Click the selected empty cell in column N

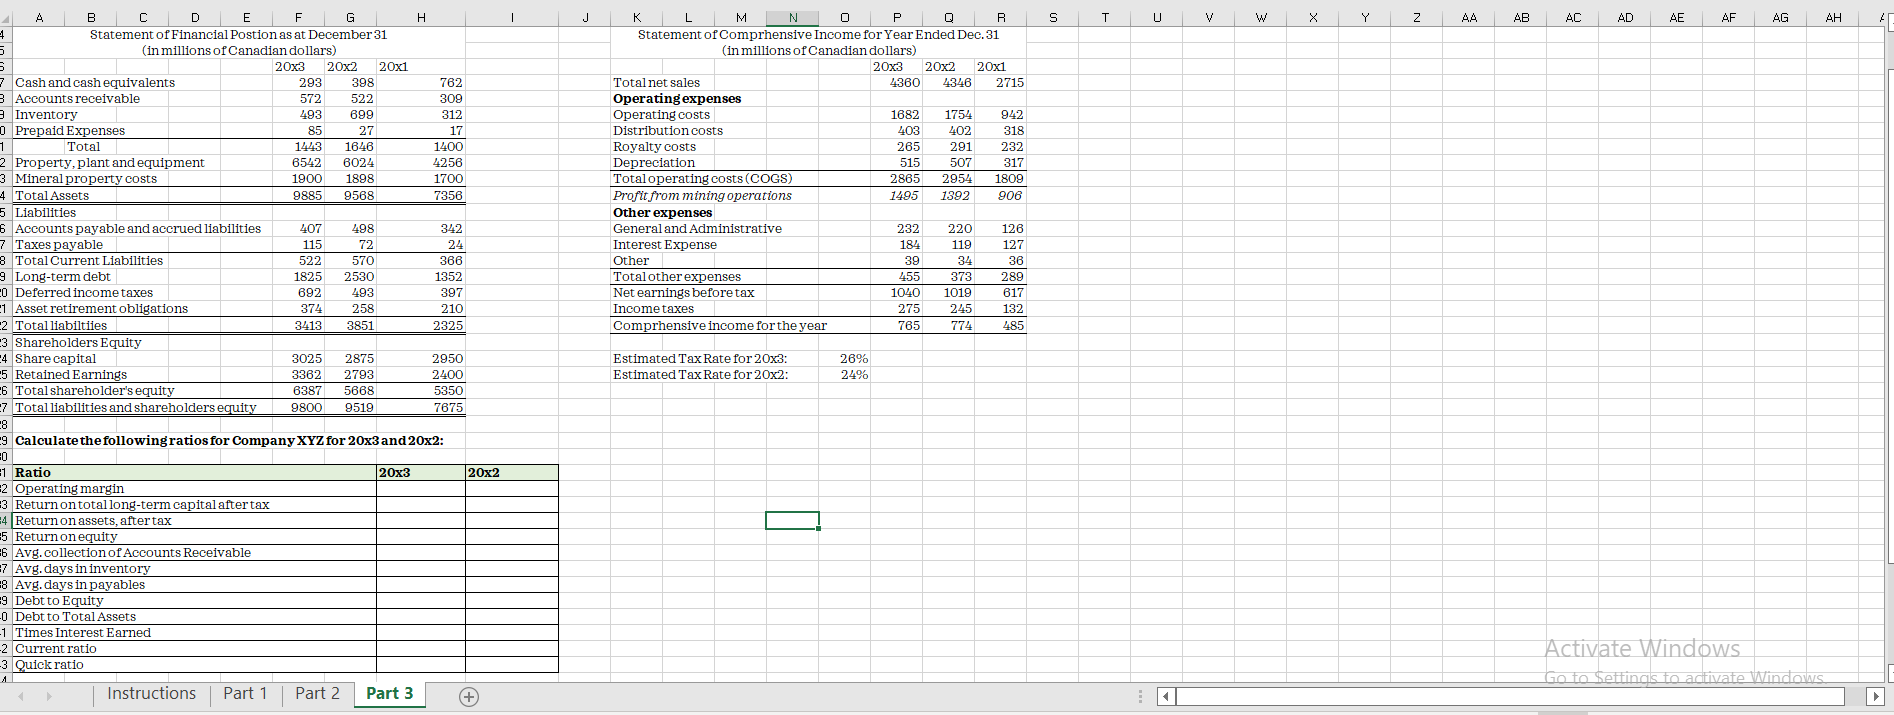coord(793,520)
